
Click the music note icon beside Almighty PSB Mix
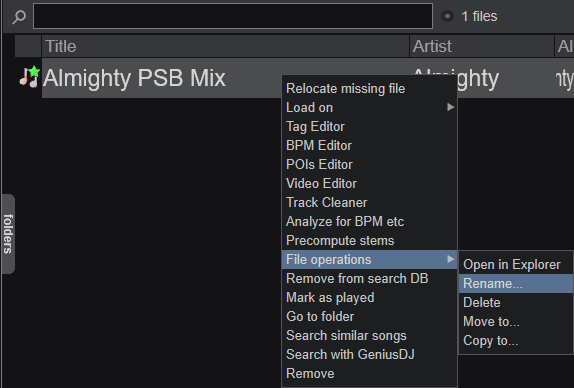coord(29,77)
